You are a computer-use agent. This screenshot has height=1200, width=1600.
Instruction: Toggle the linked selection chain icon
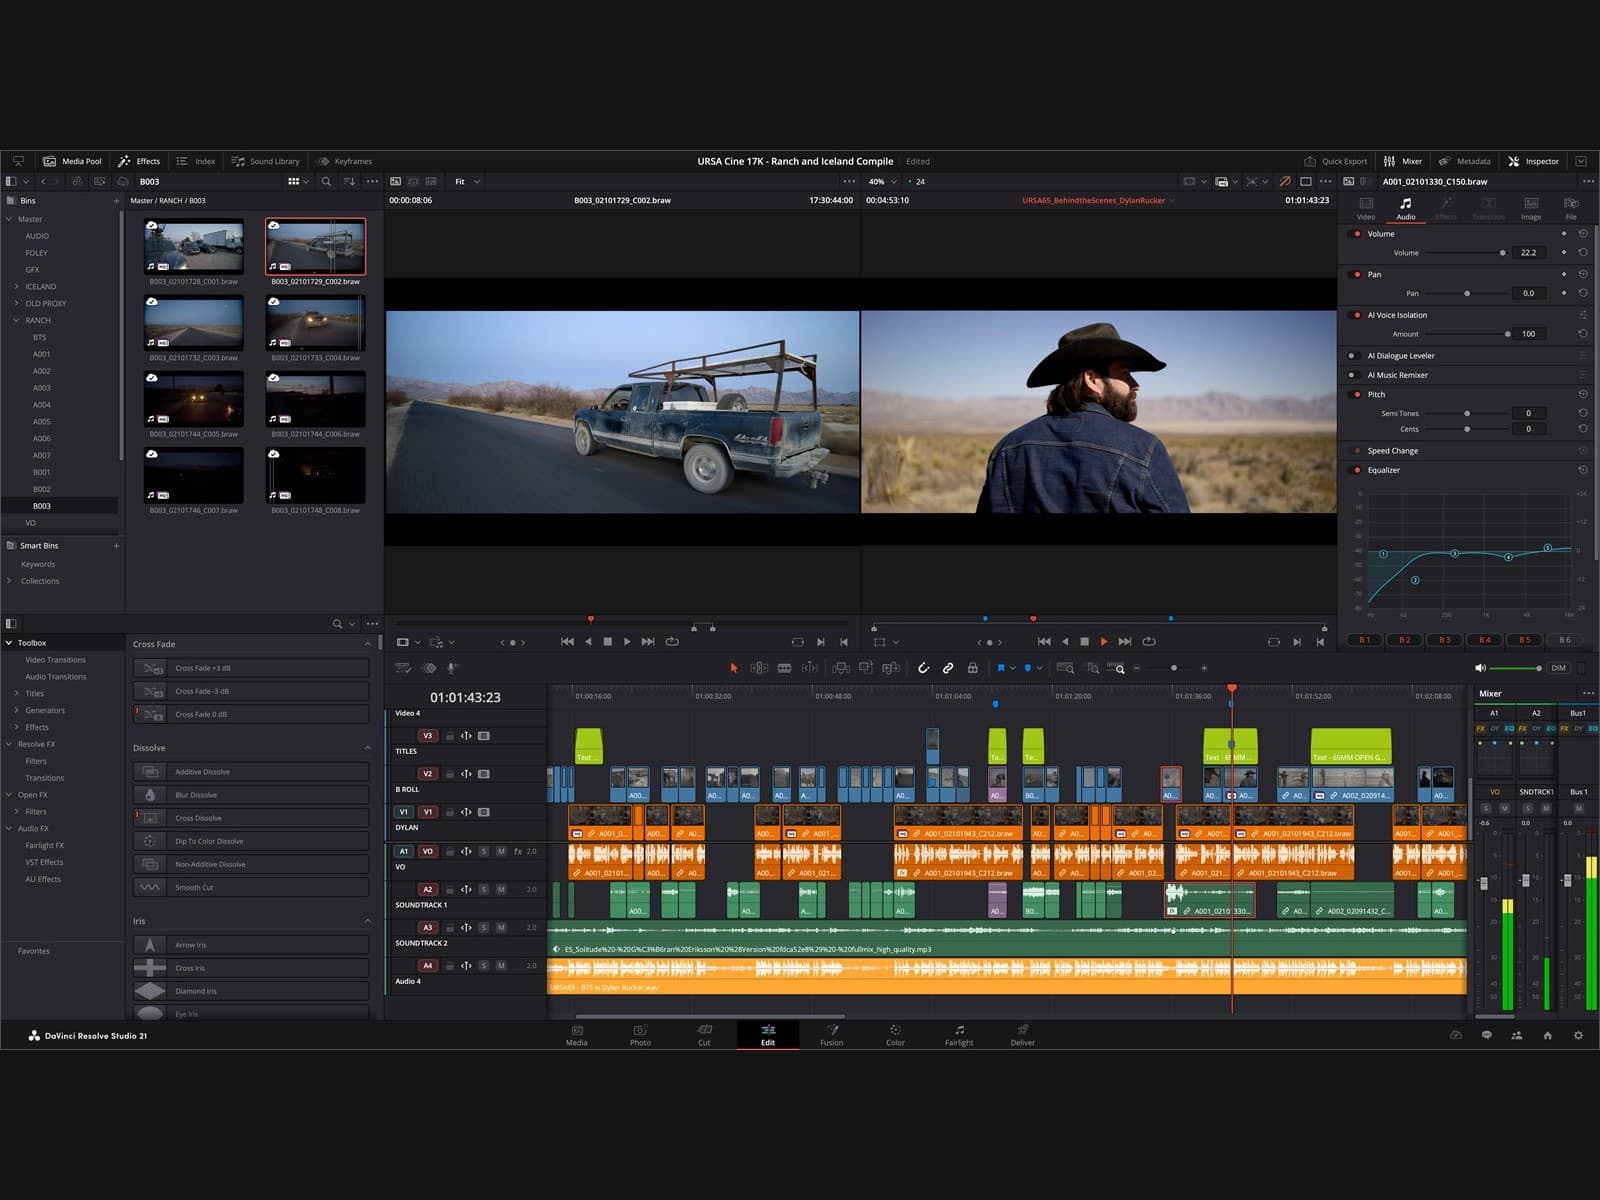coord(948,668)
